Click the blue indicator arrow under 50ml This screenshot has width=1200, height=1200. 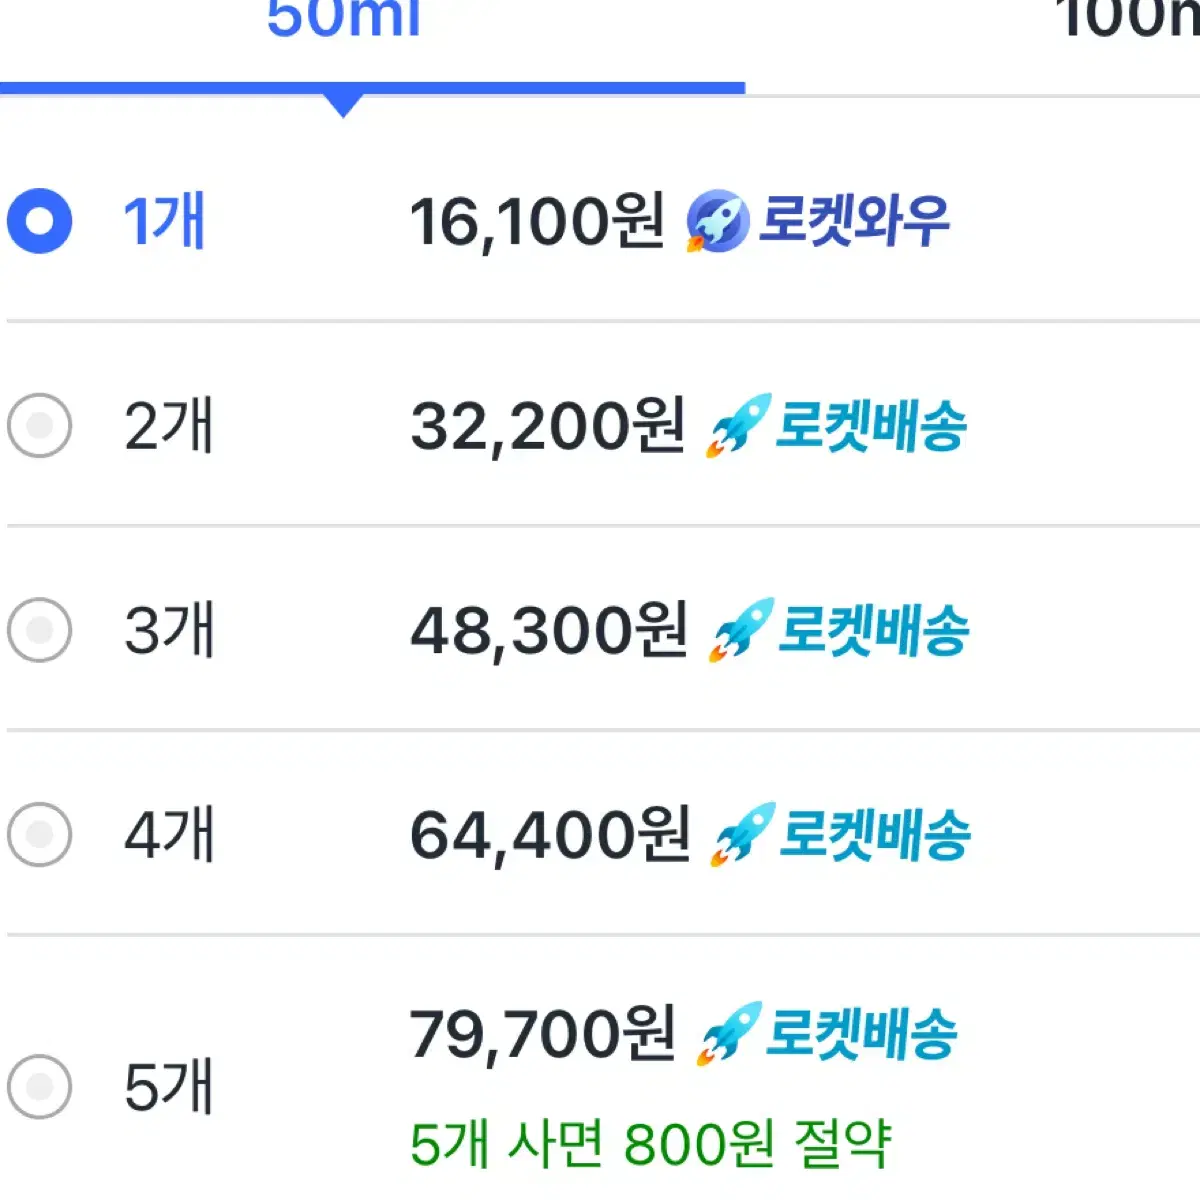point(343,105)
